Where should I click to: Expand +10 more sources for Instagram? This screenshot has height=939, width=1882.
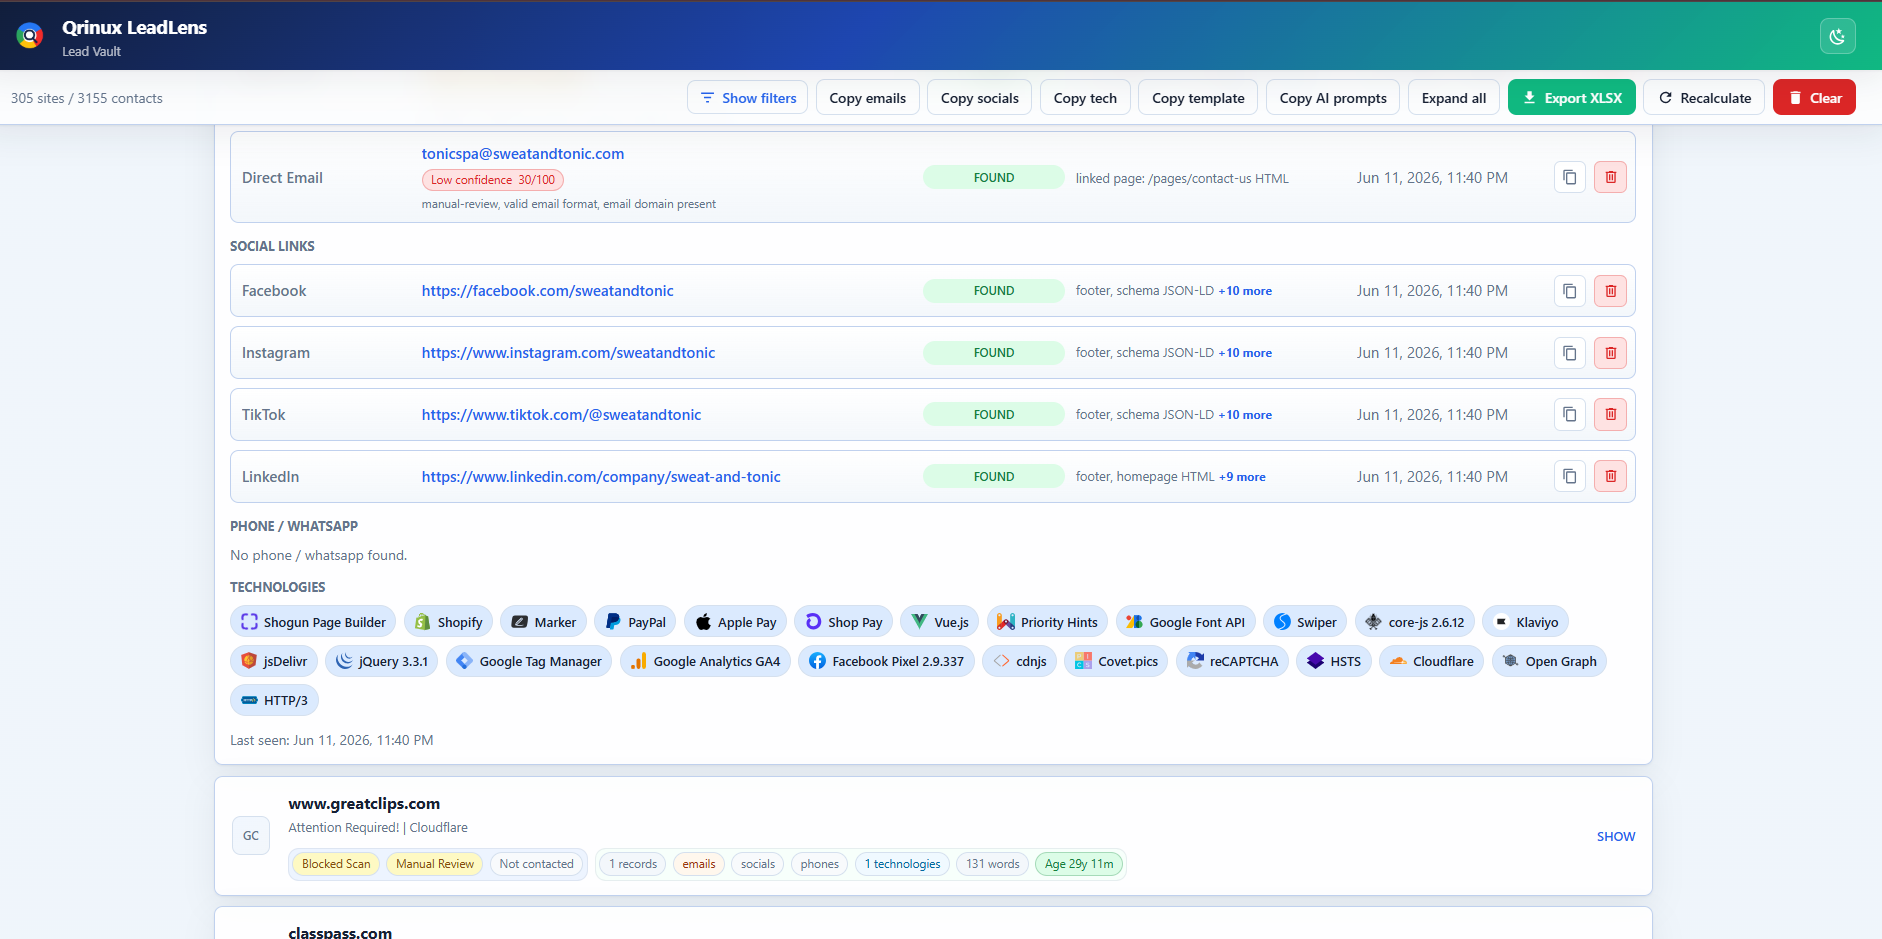click(1245, 353)
